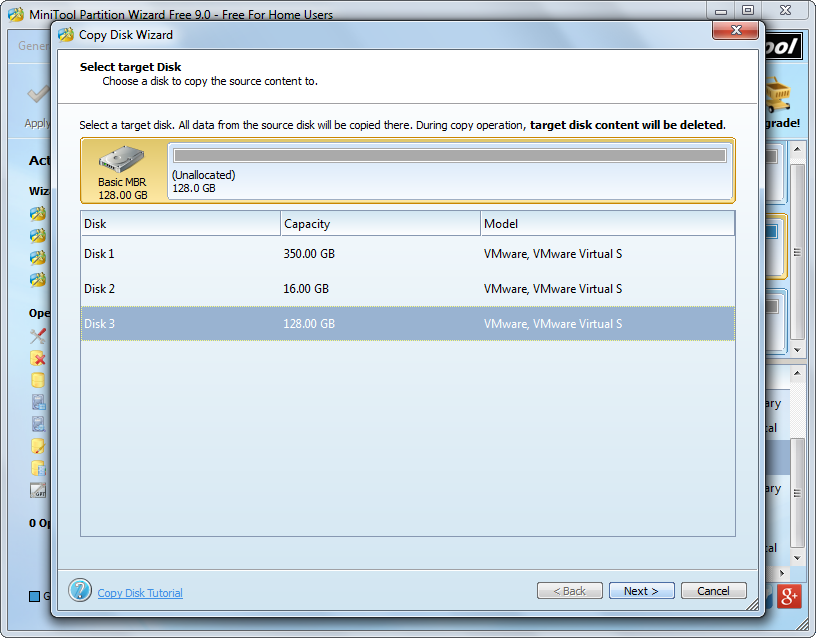Select Disk 1 as target disk
This screenshot has height=638, width=816.
pos(407,254)
